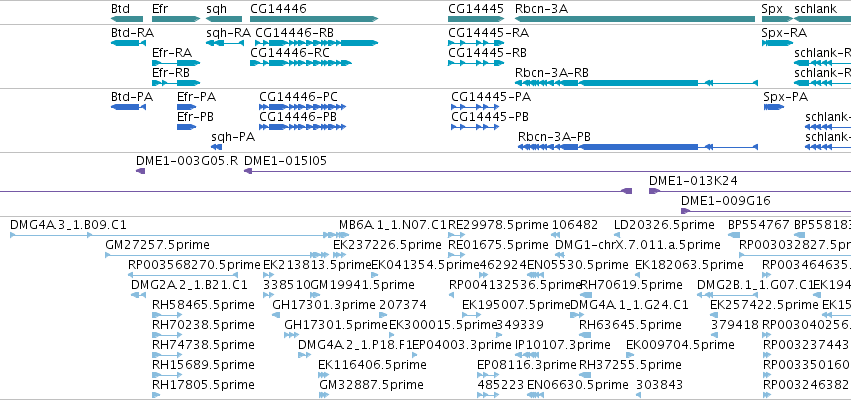Click the 'DME1-009G16' BAC label
Image resolution: width=851 pixels, height=400 pixels.
point(726,202)
